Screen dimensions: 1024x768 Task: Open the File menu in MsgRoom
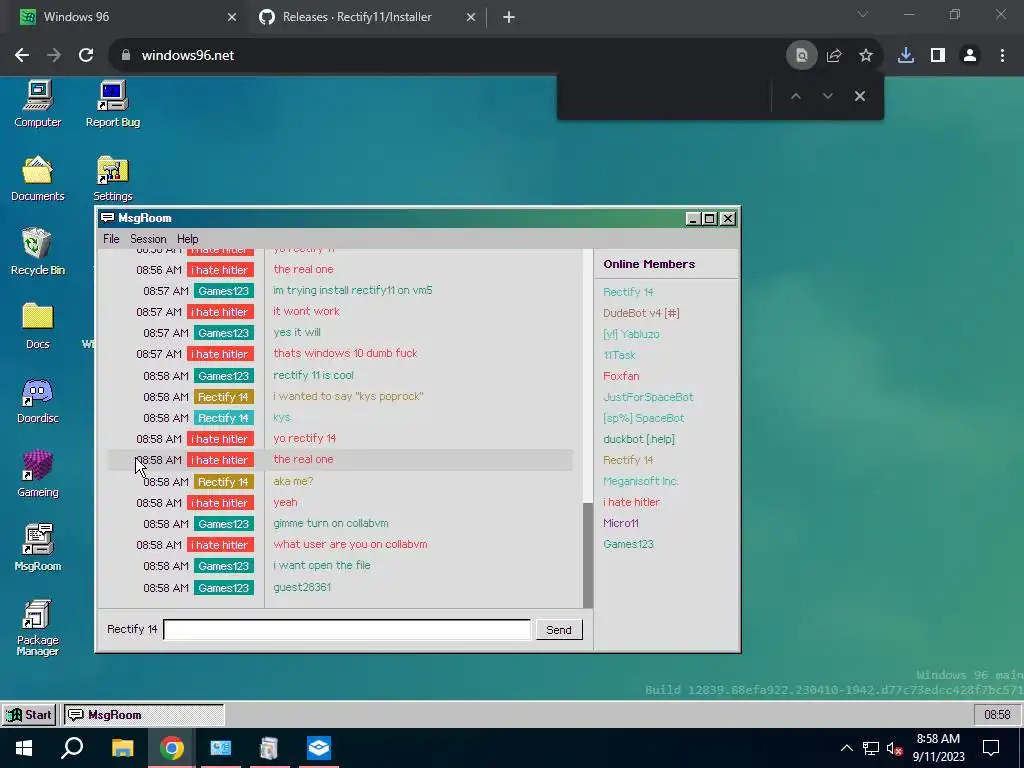pos(111,239)
